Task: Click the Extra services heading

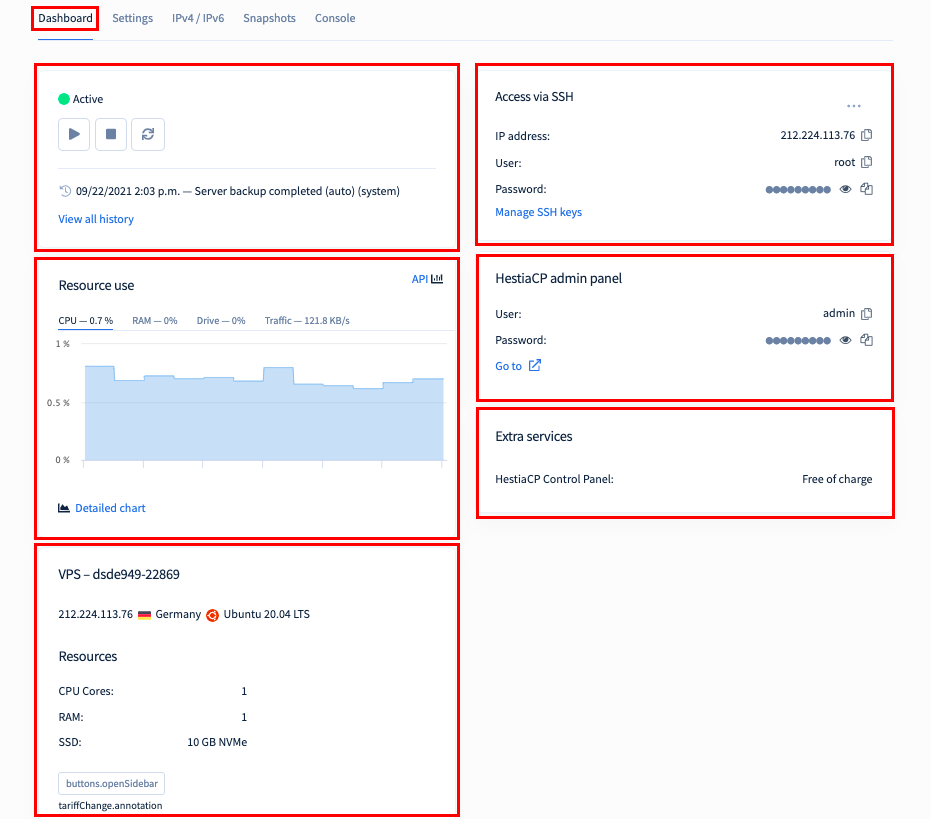Action: tap(534, 437)
